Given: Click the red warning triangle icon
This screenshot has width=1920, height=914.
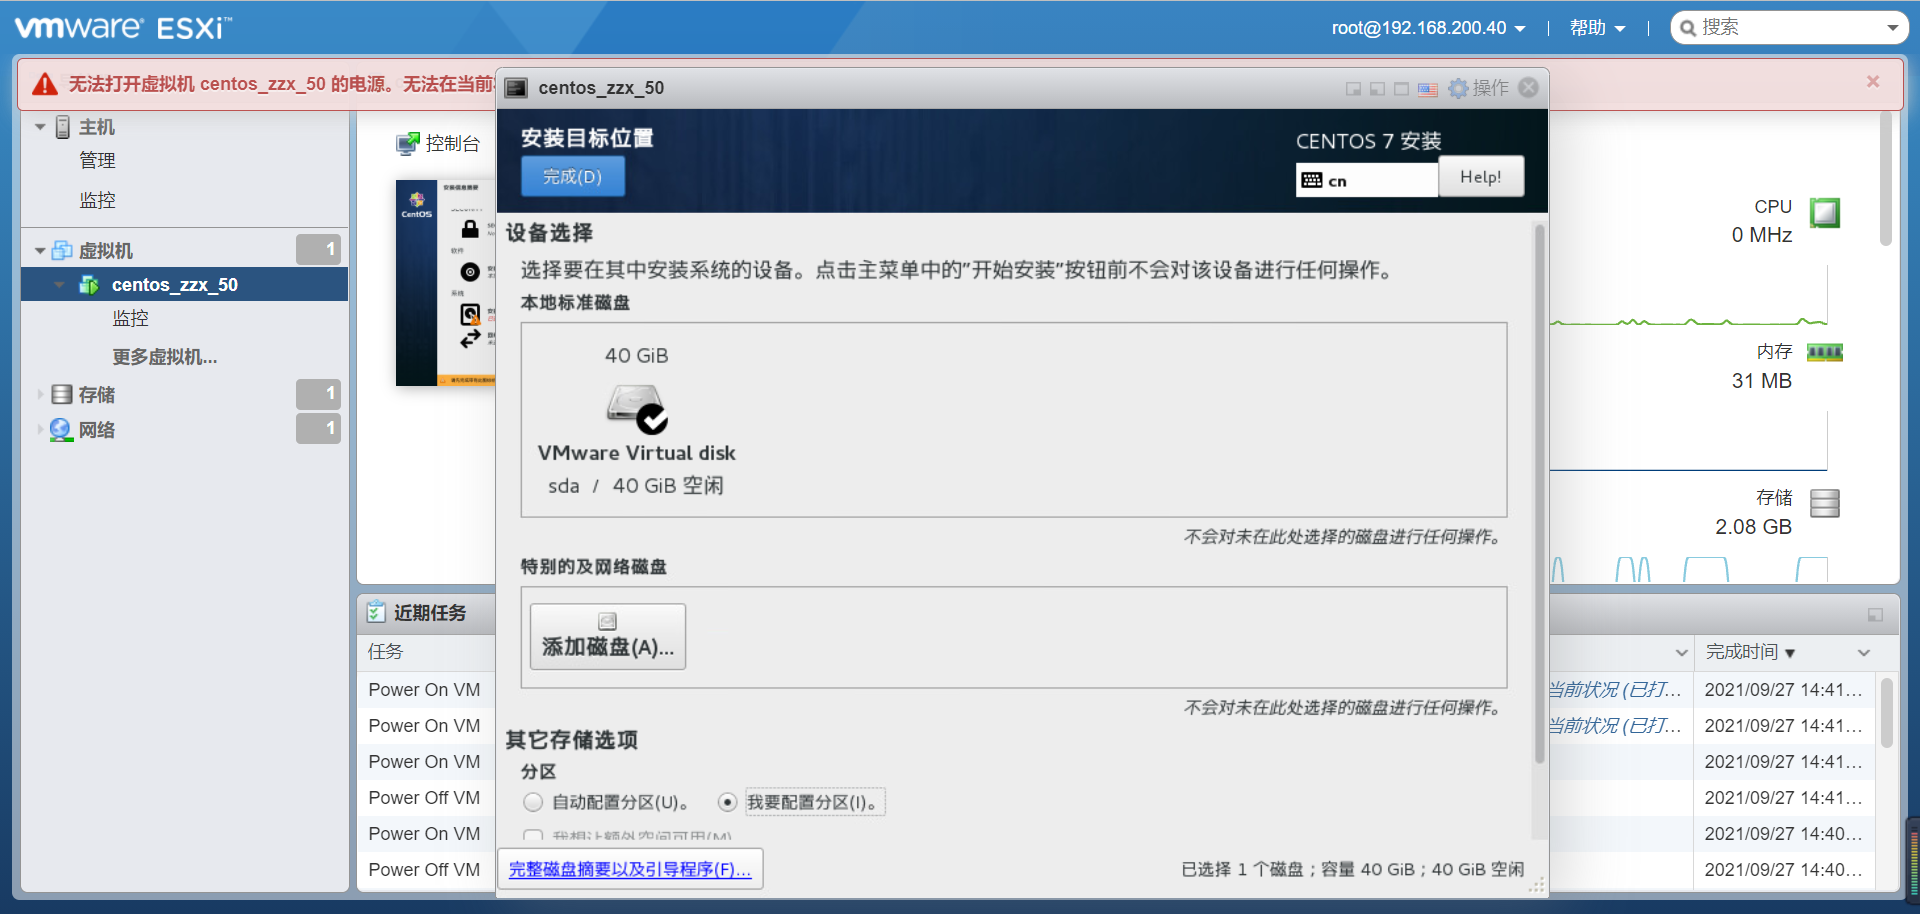Looking at the screenshot, I should coord(45,84).
